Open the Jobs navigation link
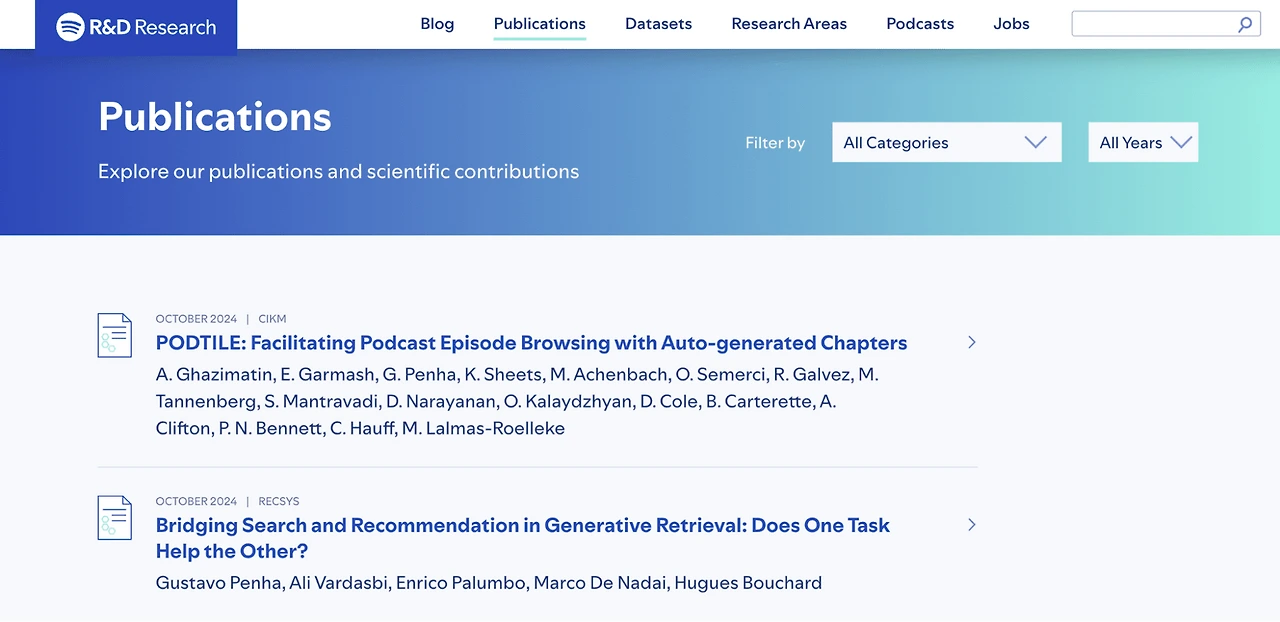This screenshot has width=1280, height=622. click(1011, 24)
